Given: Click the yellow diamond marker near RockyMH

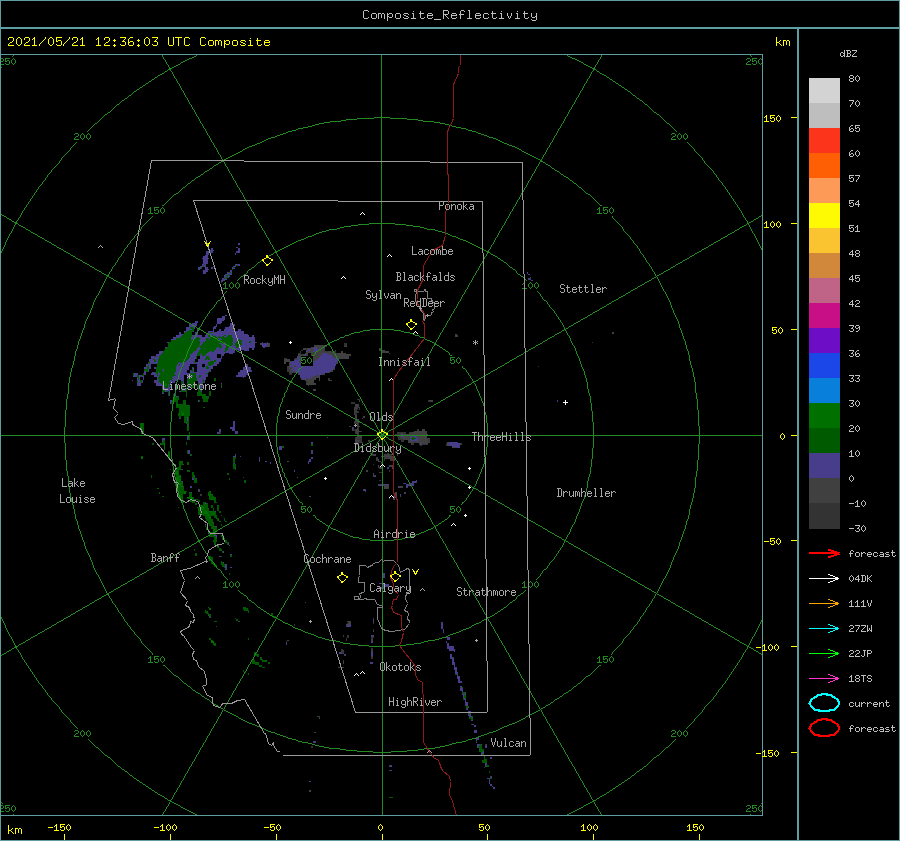Looking at the screenshot, I should click(267, 261).
